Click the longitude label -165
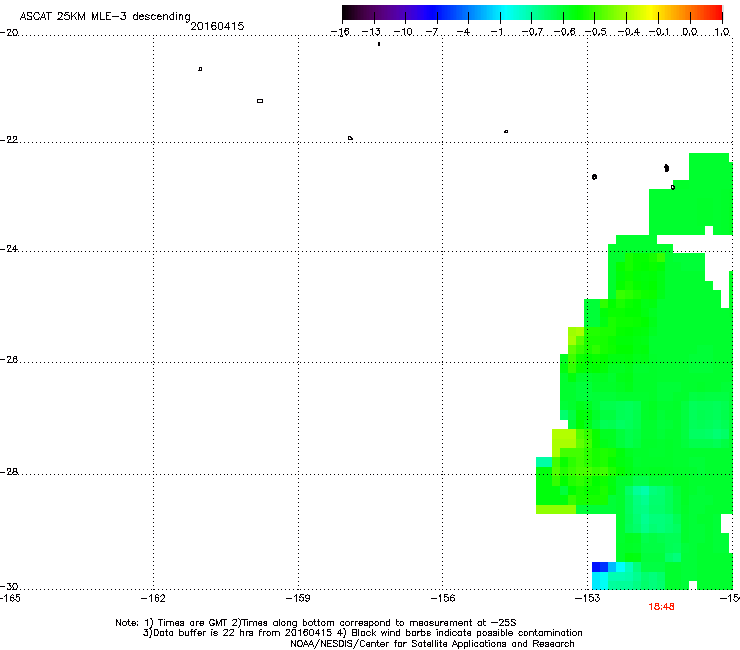 pyautogui.click(x=10, y=599)
